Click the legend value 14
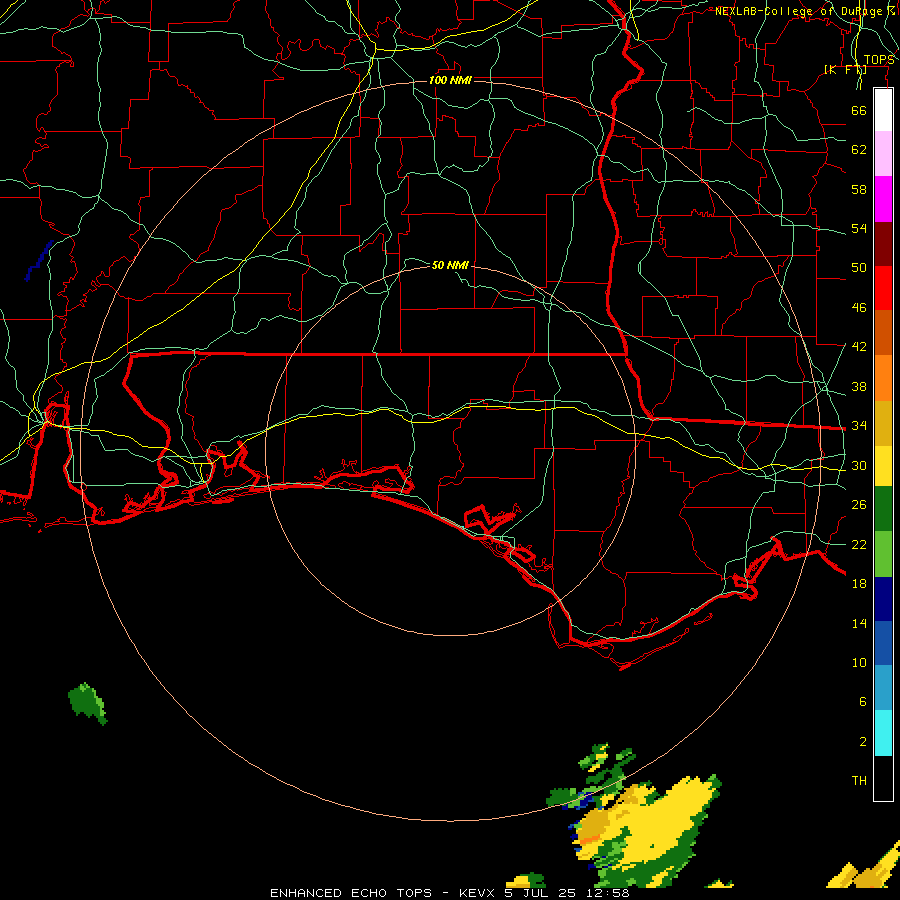 pos(859,623)
